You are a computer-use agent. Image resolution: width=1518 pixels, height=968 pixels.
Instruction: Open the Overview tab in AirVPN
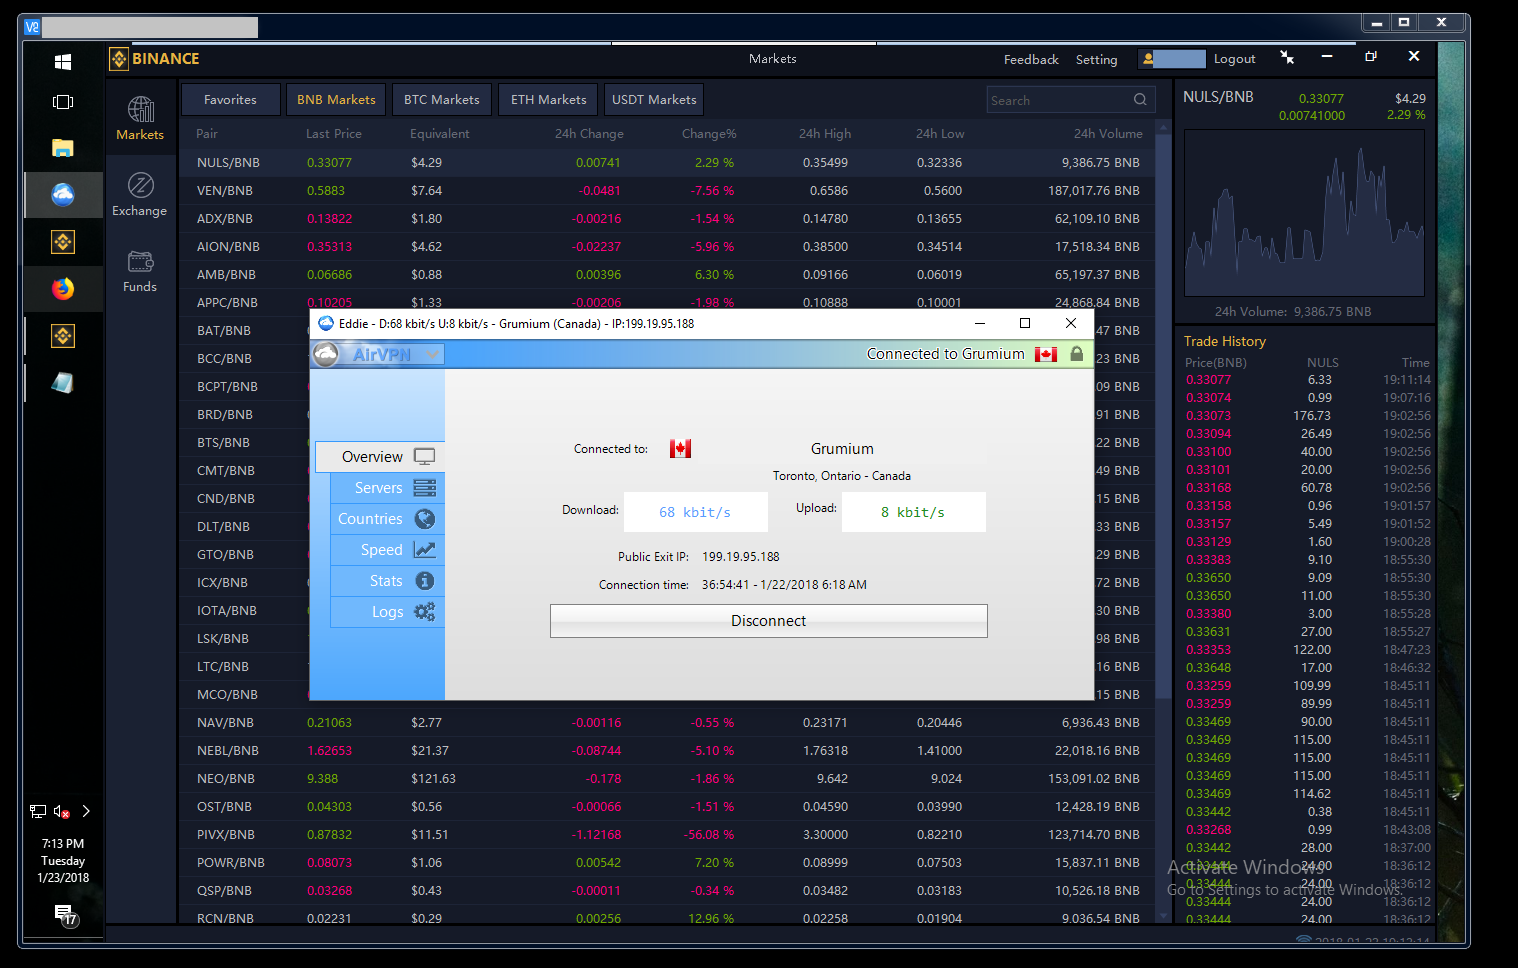380,457
